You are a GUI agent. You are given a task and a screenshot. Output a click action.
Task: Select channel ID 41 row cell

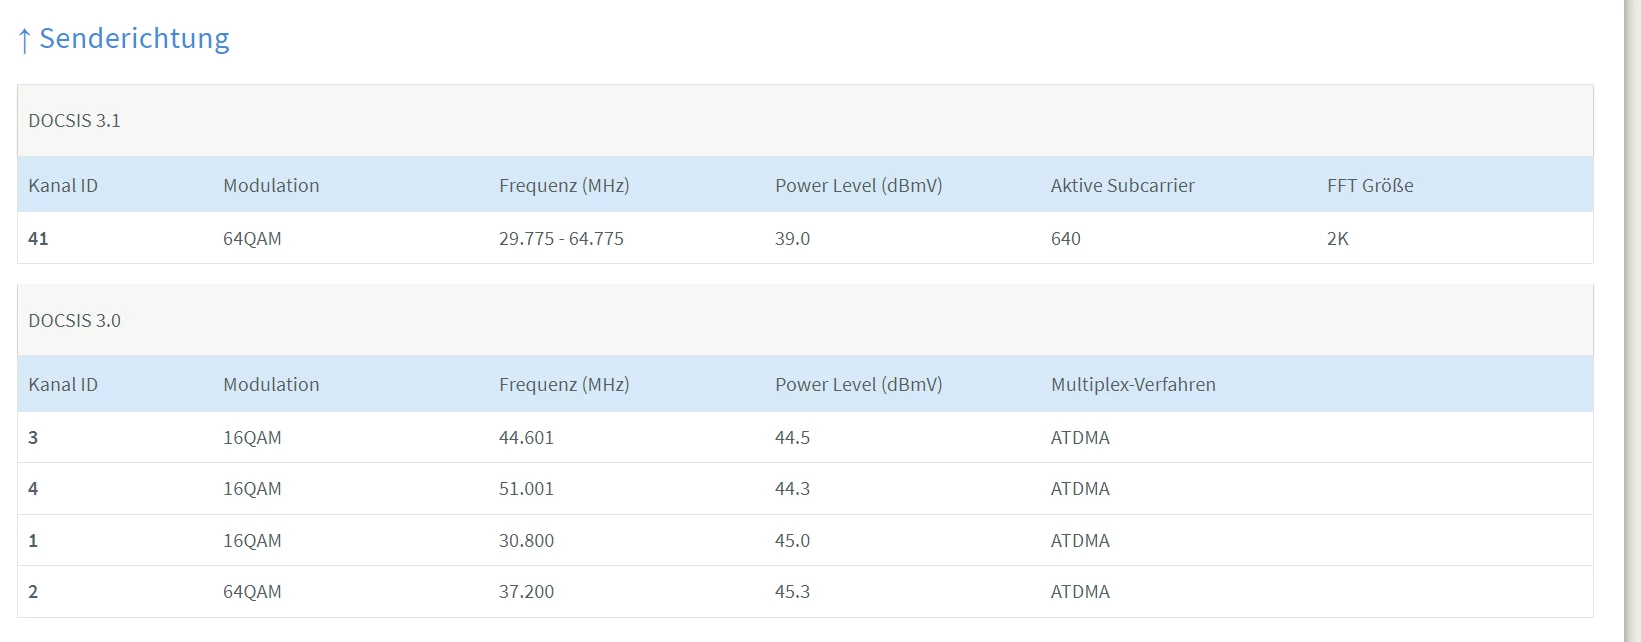click(x=38, y=239)
